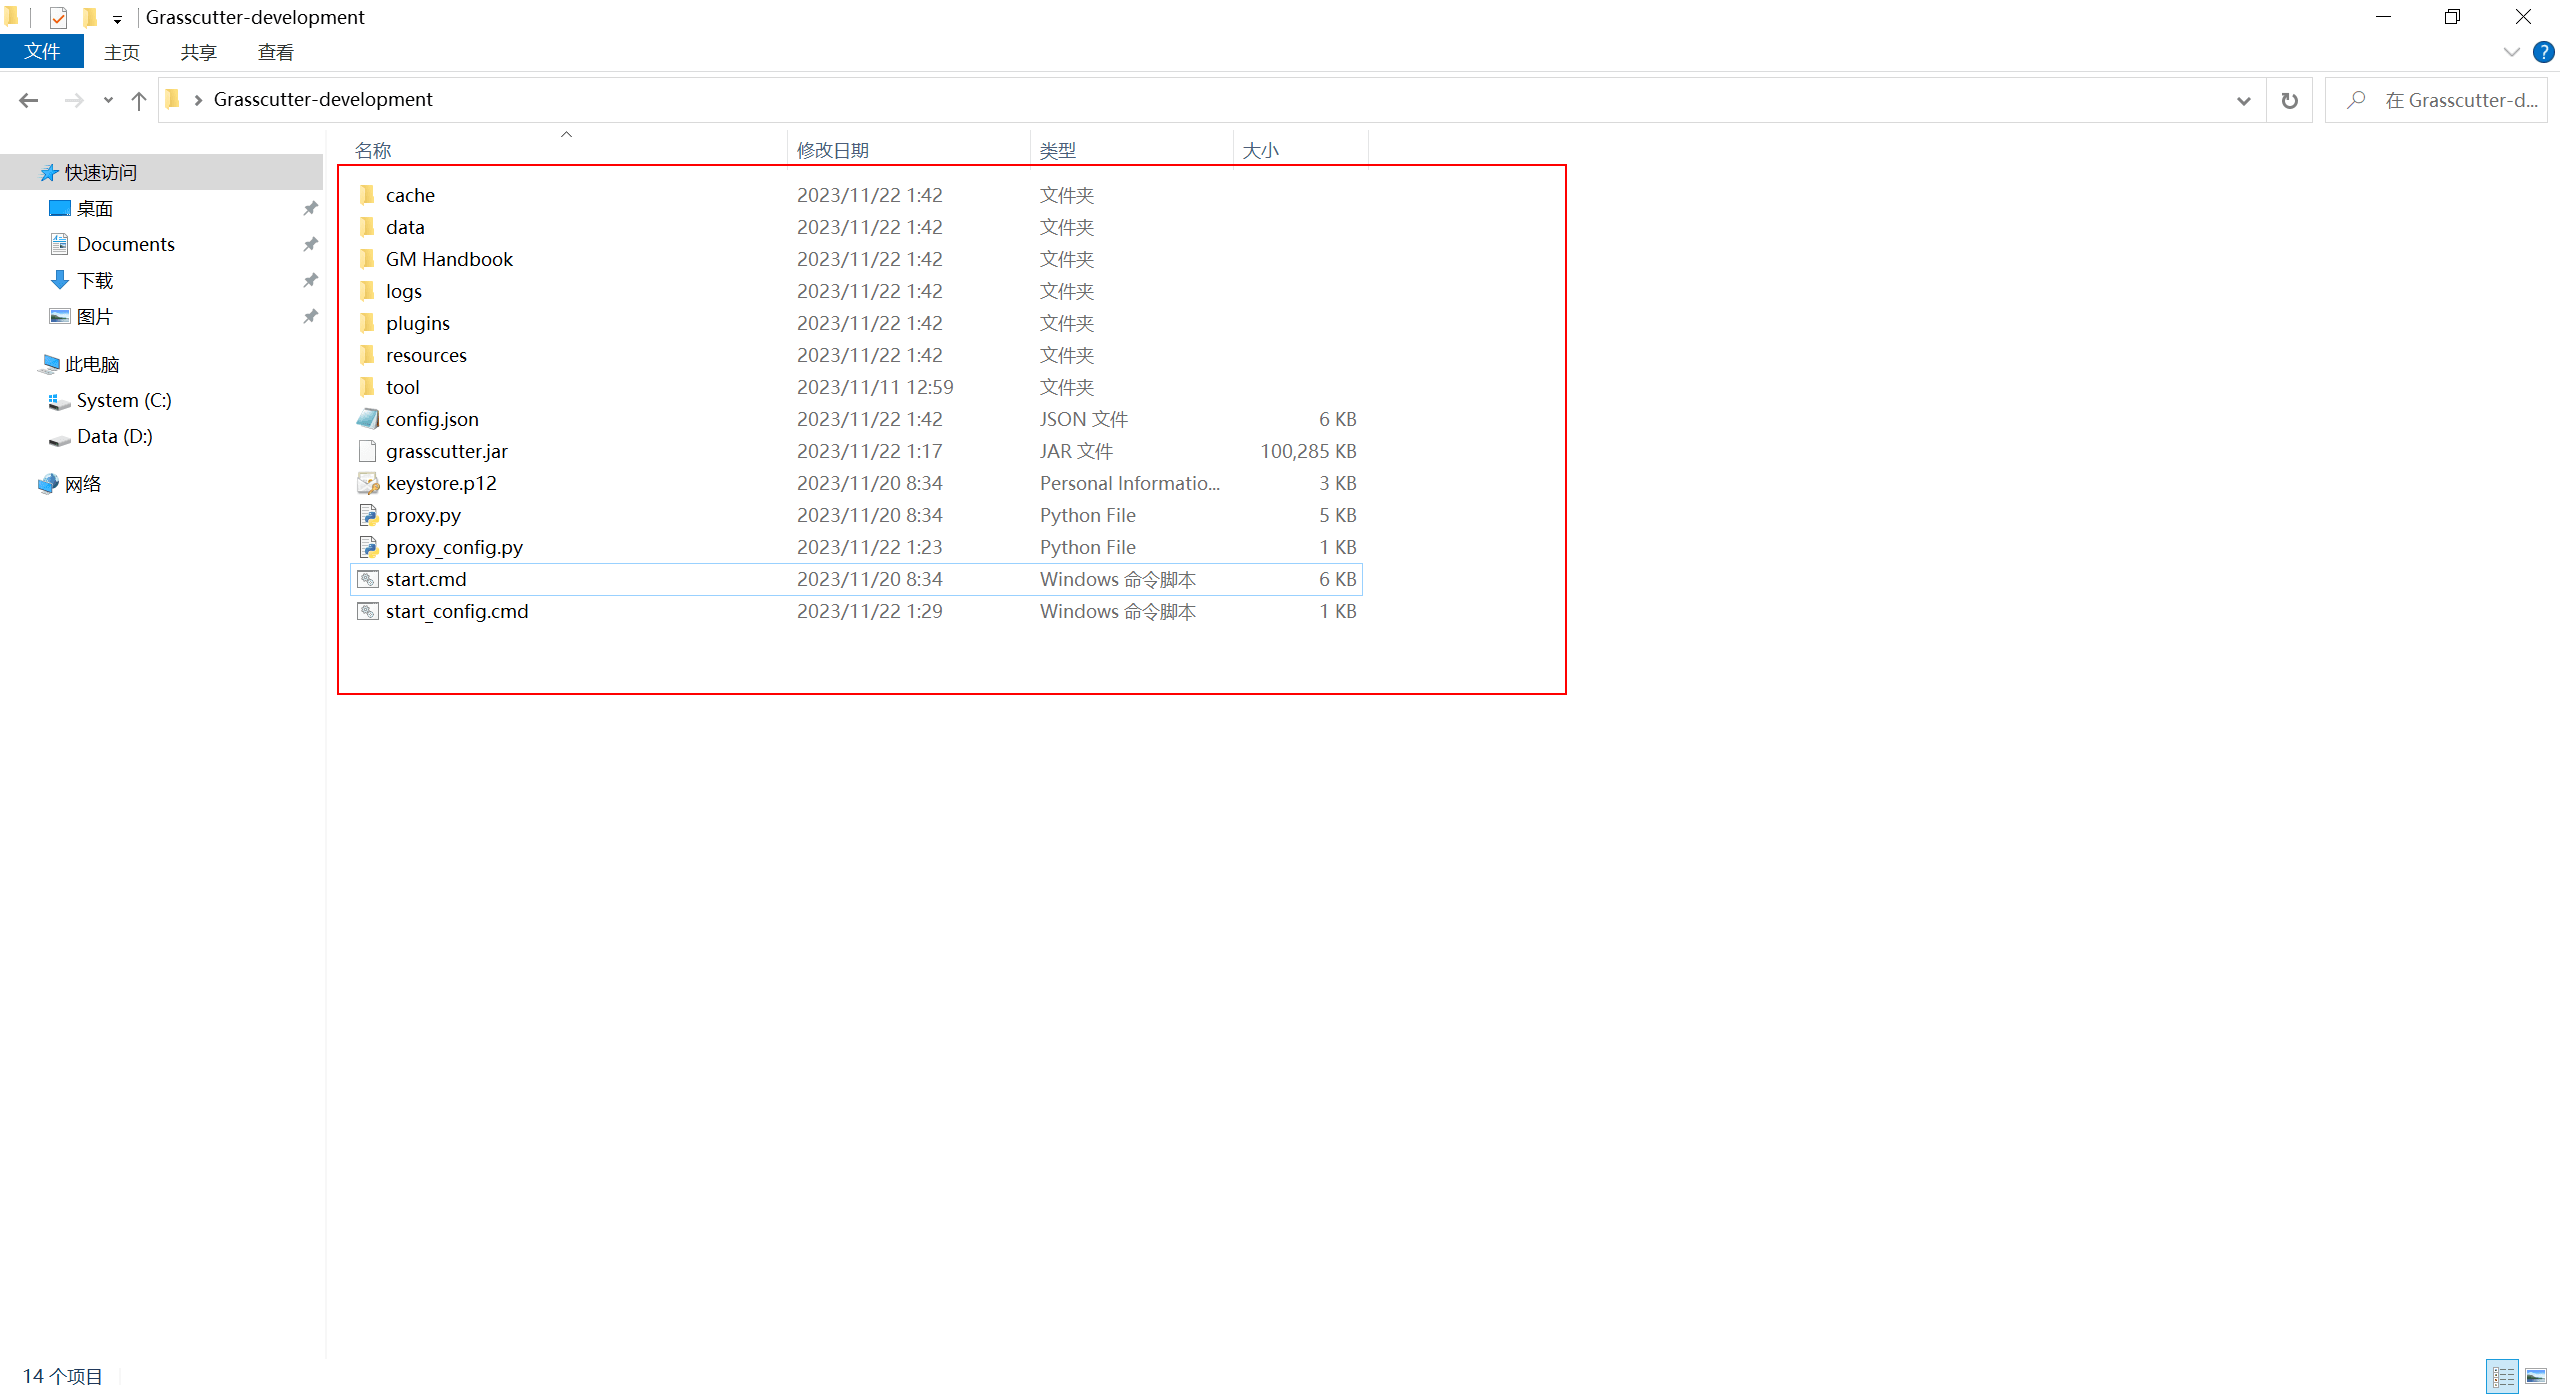Click the pin icon beside 下载

(310, 280)
